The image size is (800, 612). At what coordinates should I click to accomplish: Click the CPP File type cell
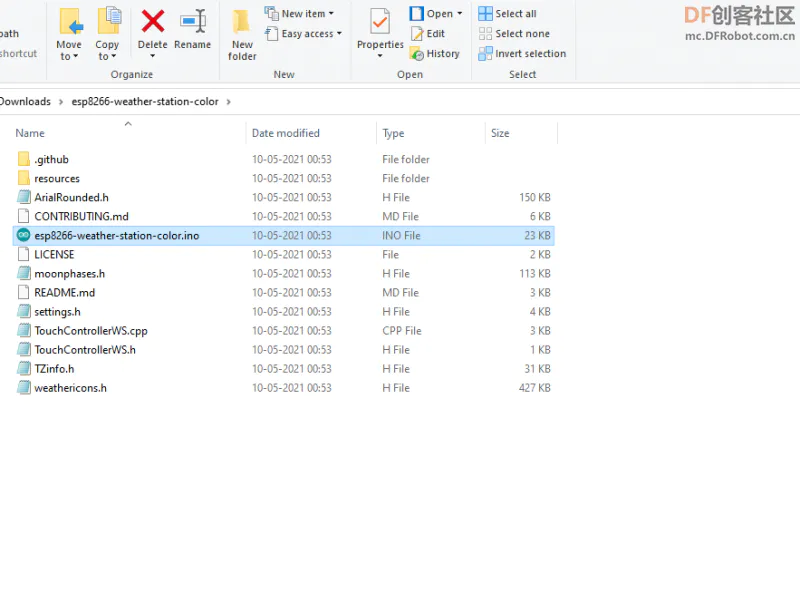(402, 330)
